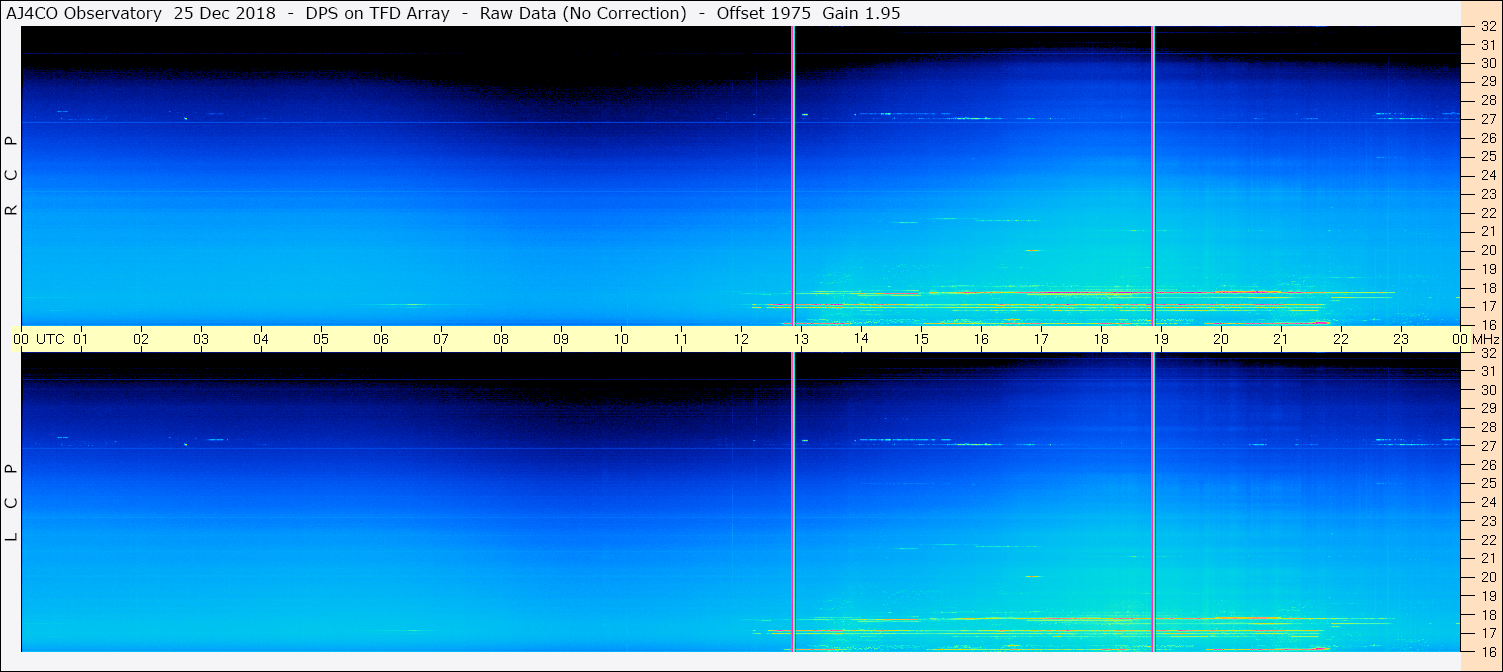
Task: Click the yellow 20 MHz signal spot in LCP panel
Action: [x=1033, y=576]
